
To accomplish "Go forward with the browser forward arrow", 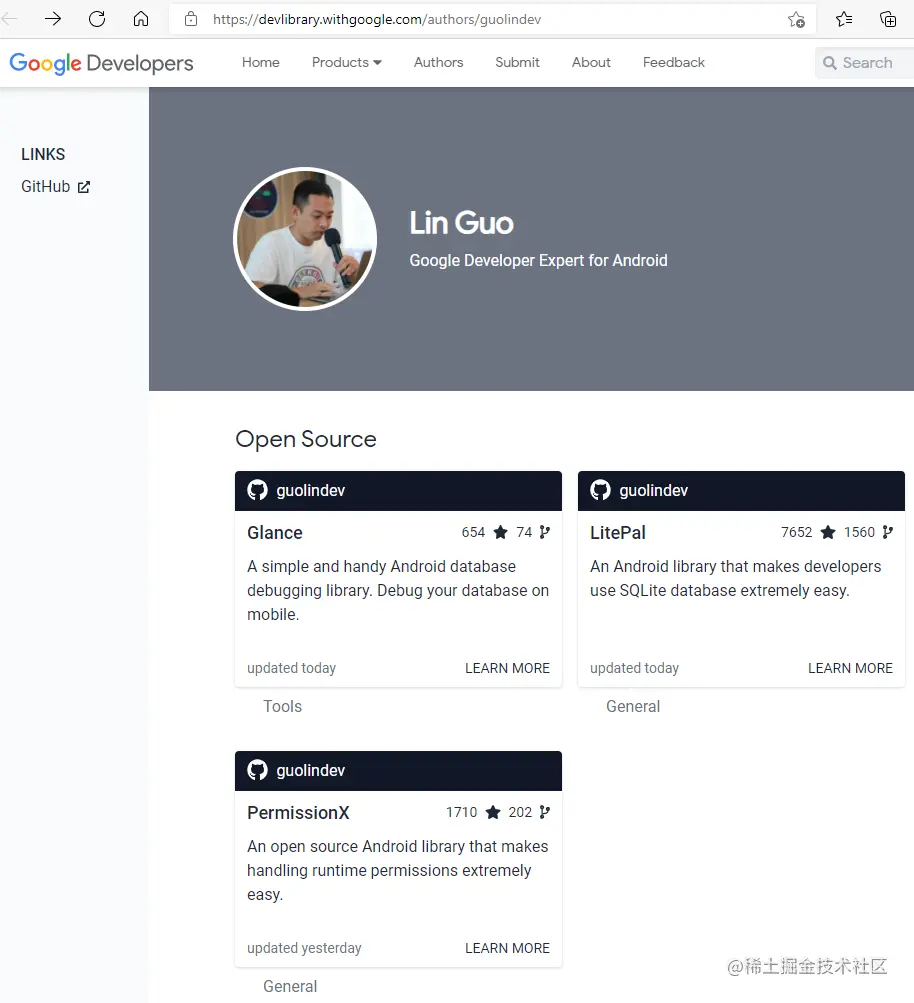I will coord(53,19).
